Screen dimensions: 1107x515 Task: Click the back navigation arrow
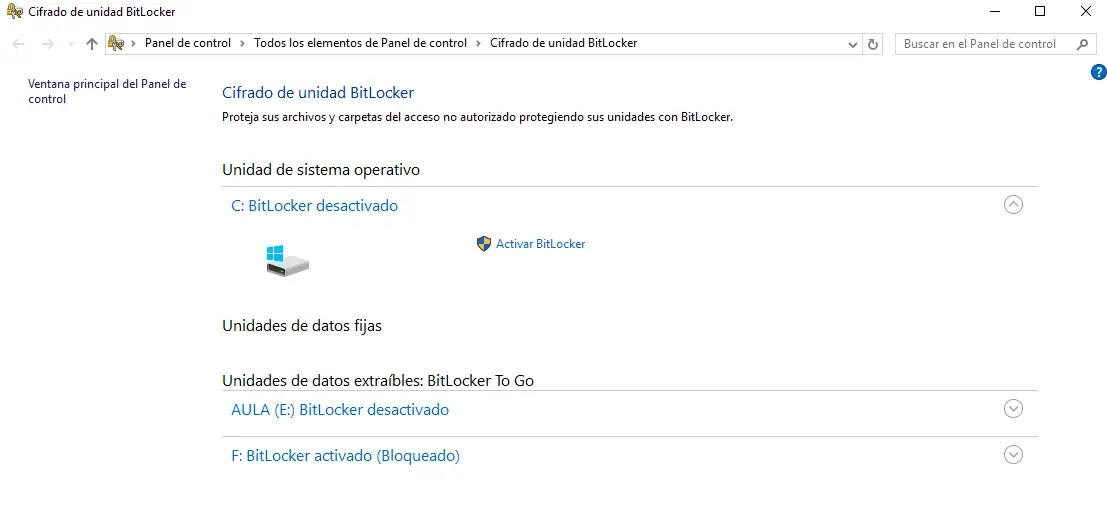pos(18,44)
